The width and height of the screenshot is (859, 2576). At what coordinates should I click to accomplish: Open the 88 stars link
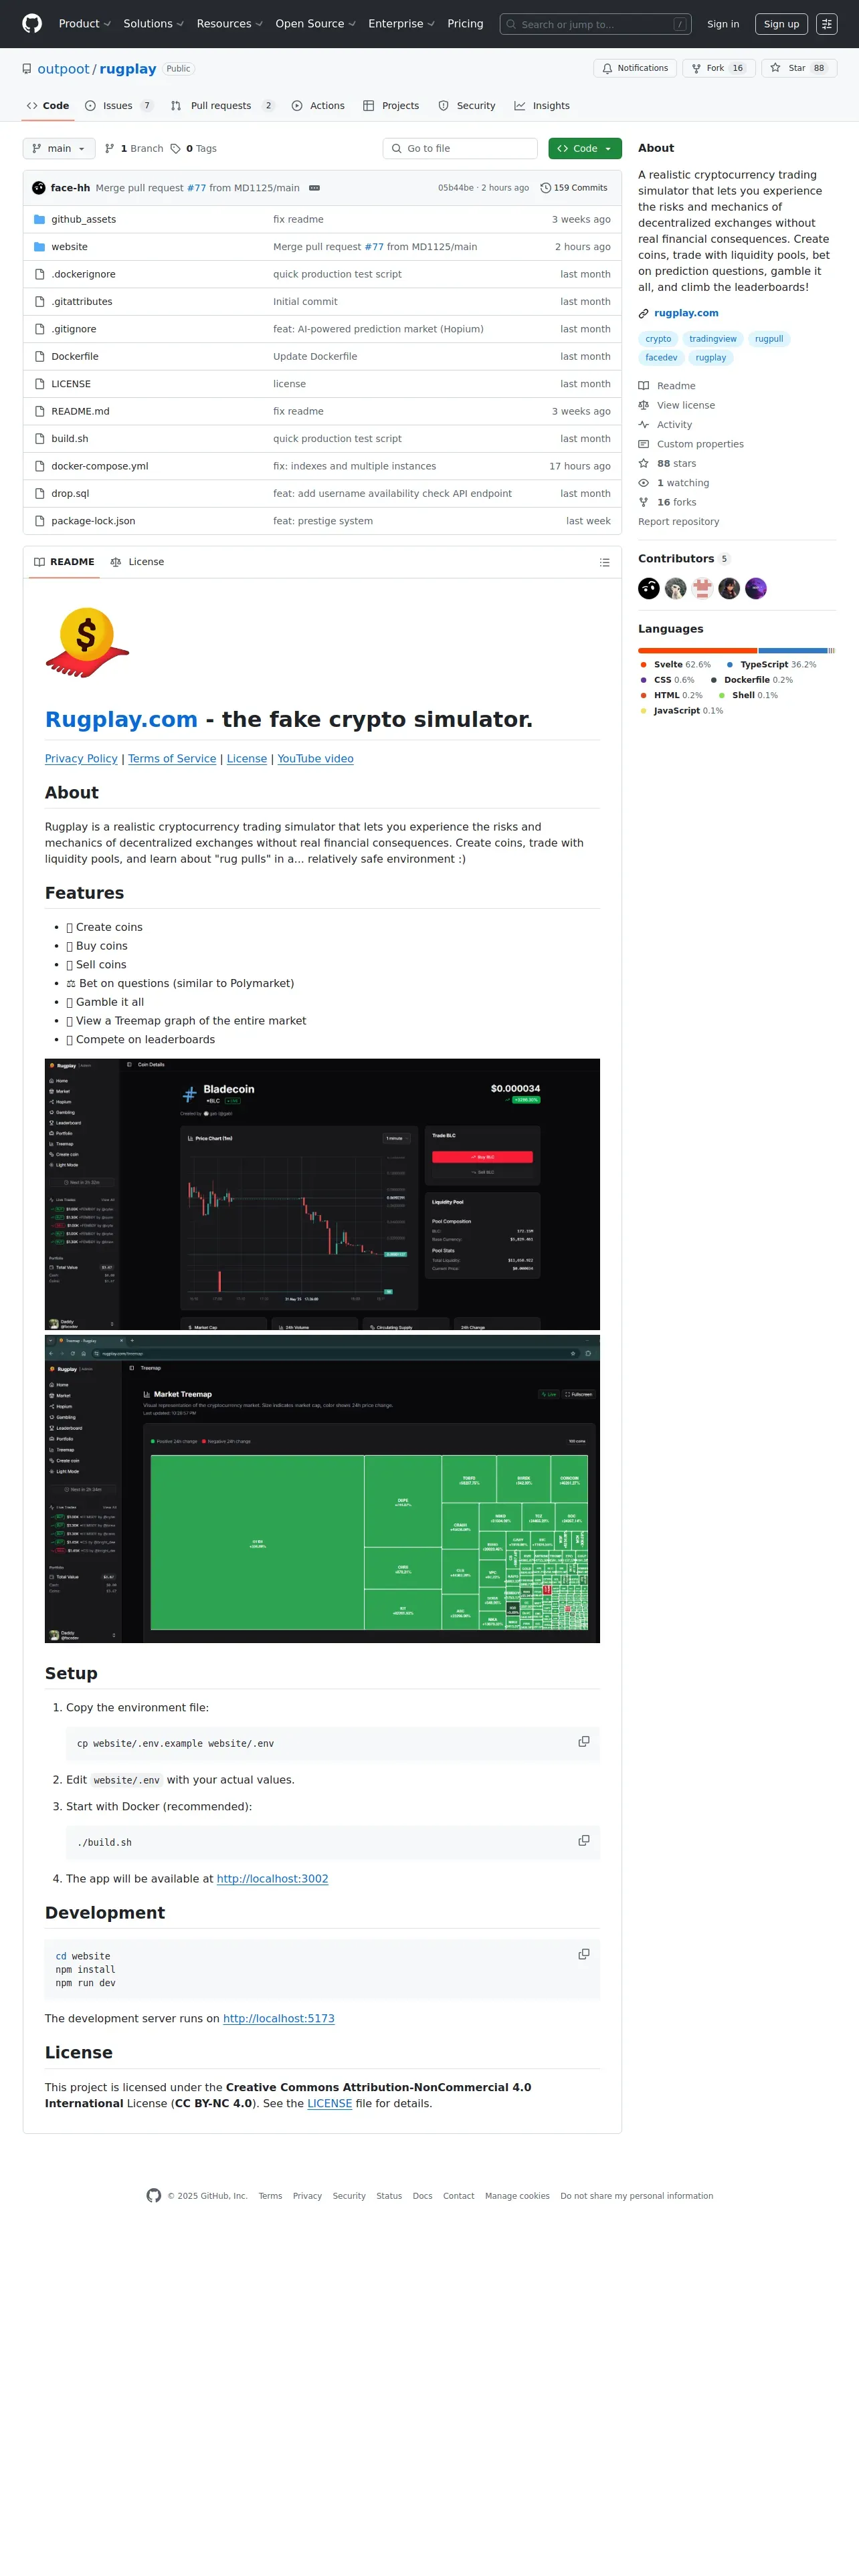[676, 464]
